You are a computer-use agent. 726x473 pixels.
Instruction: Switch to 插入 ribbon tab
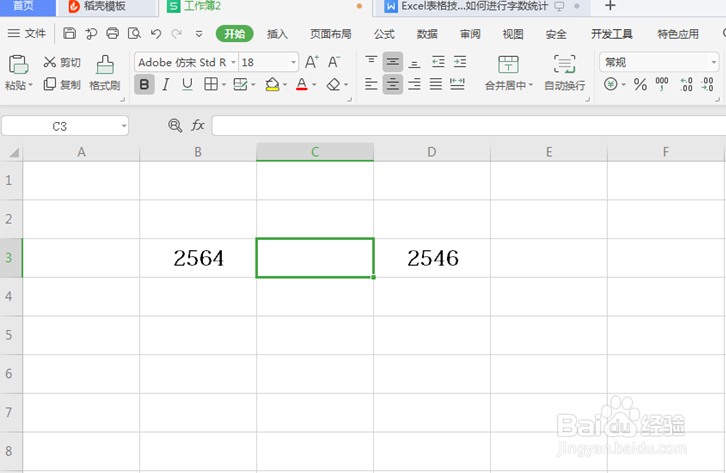tap(277, 34)
